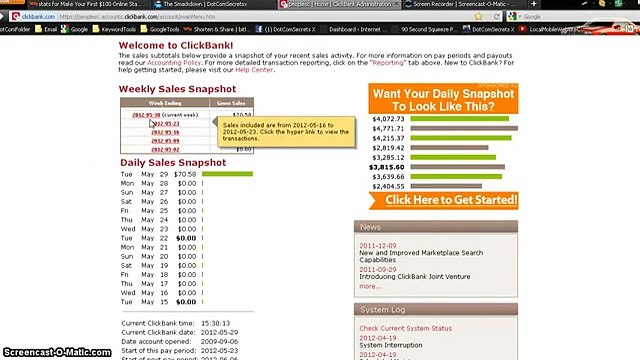Open week ending 2012-05-02 transactions
Viewport: 640px width, 360px height.
pos(165,149)
